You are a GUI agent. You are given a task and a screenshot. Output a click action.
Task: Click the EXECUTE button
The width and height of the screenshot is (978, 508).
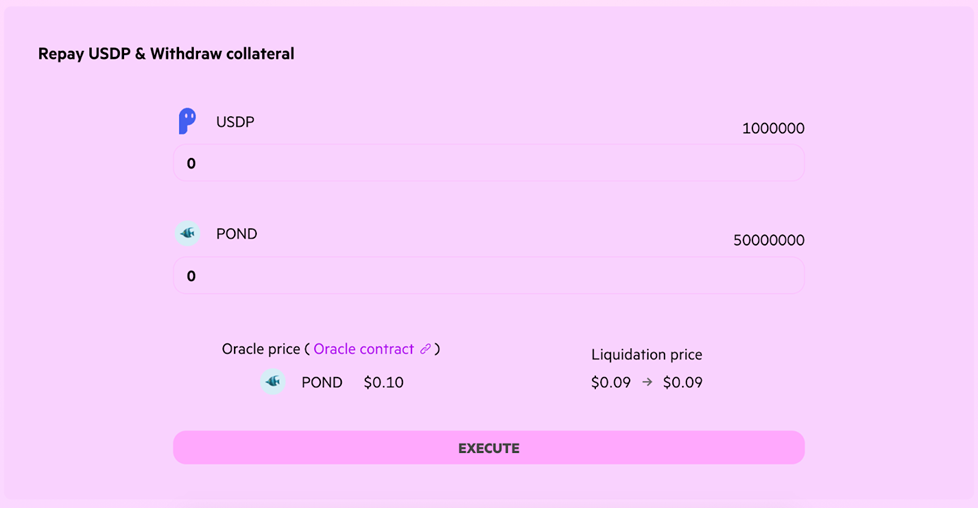coord(489,447)
